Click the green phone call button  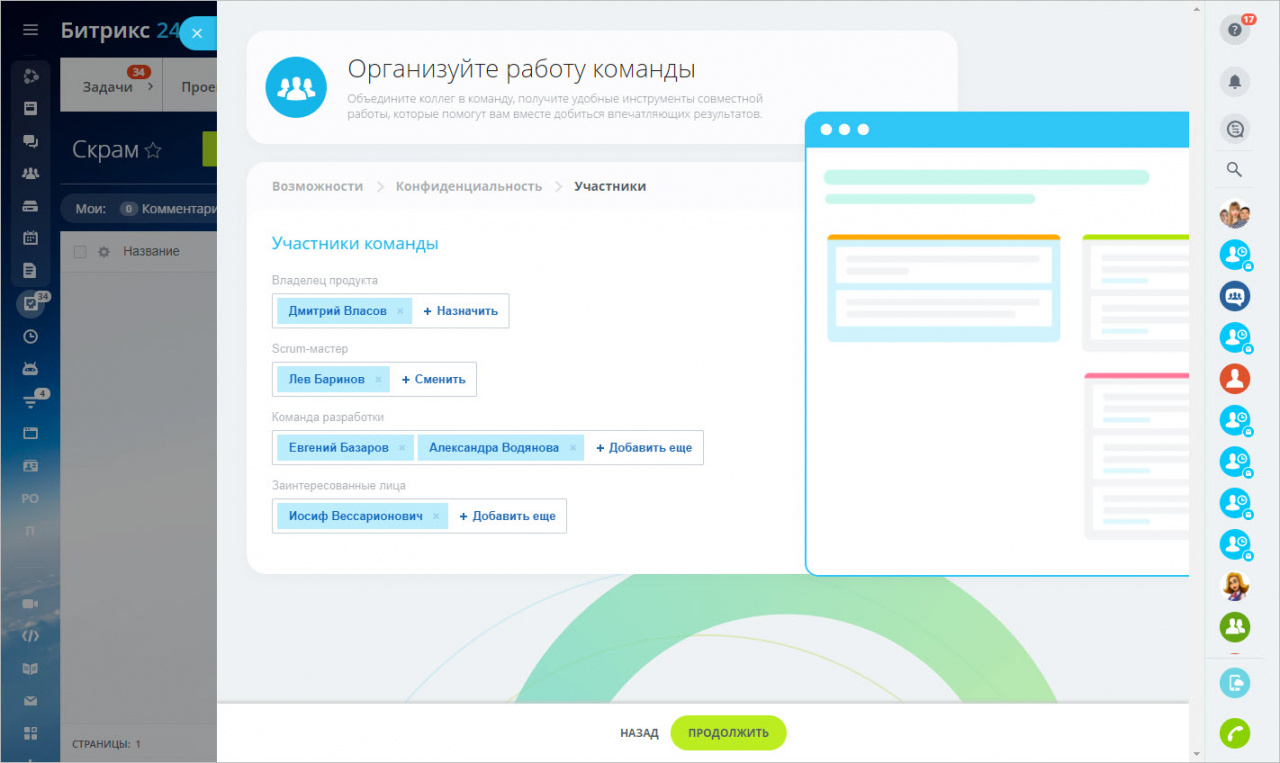point(1235,733)
